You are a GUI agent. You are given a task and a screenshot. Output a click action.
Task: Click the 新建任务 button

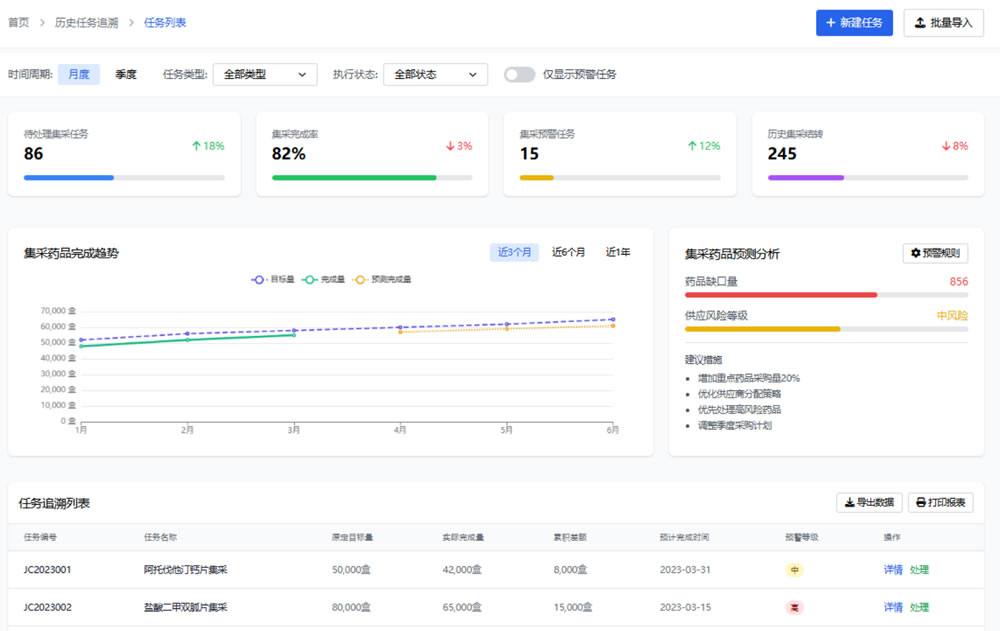[x=854, y=23]
